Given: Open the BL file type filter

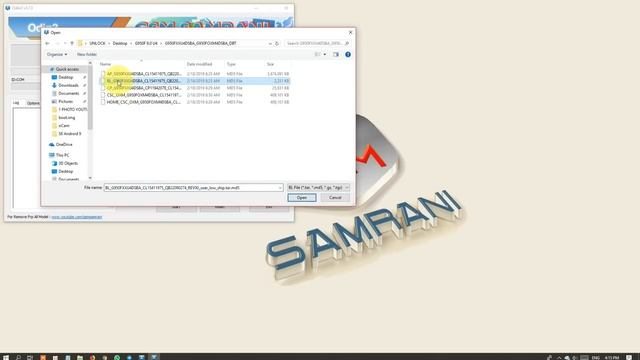Looking at the screenshot, I should [318, 188].
